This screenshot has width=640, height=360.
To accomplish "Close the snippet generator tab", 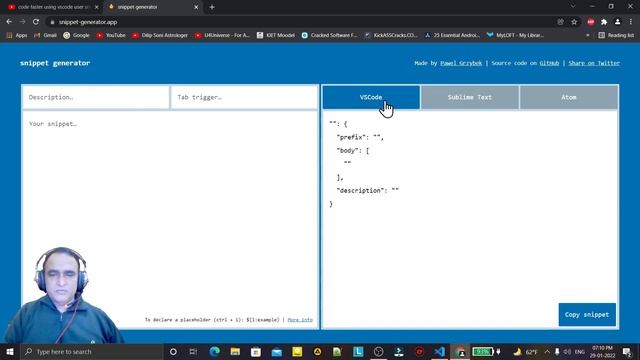I will tap(196, 7).
